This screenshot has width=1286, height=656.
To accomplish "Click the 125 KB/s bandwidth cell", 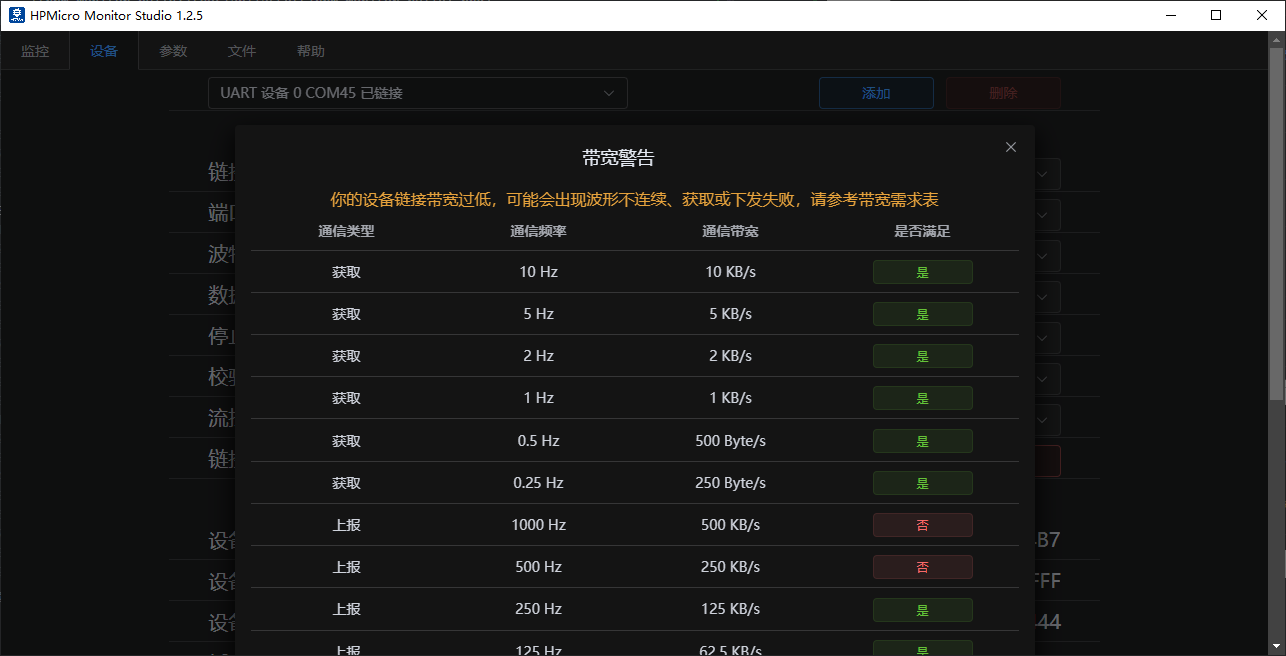I will (x=731, y=610).
